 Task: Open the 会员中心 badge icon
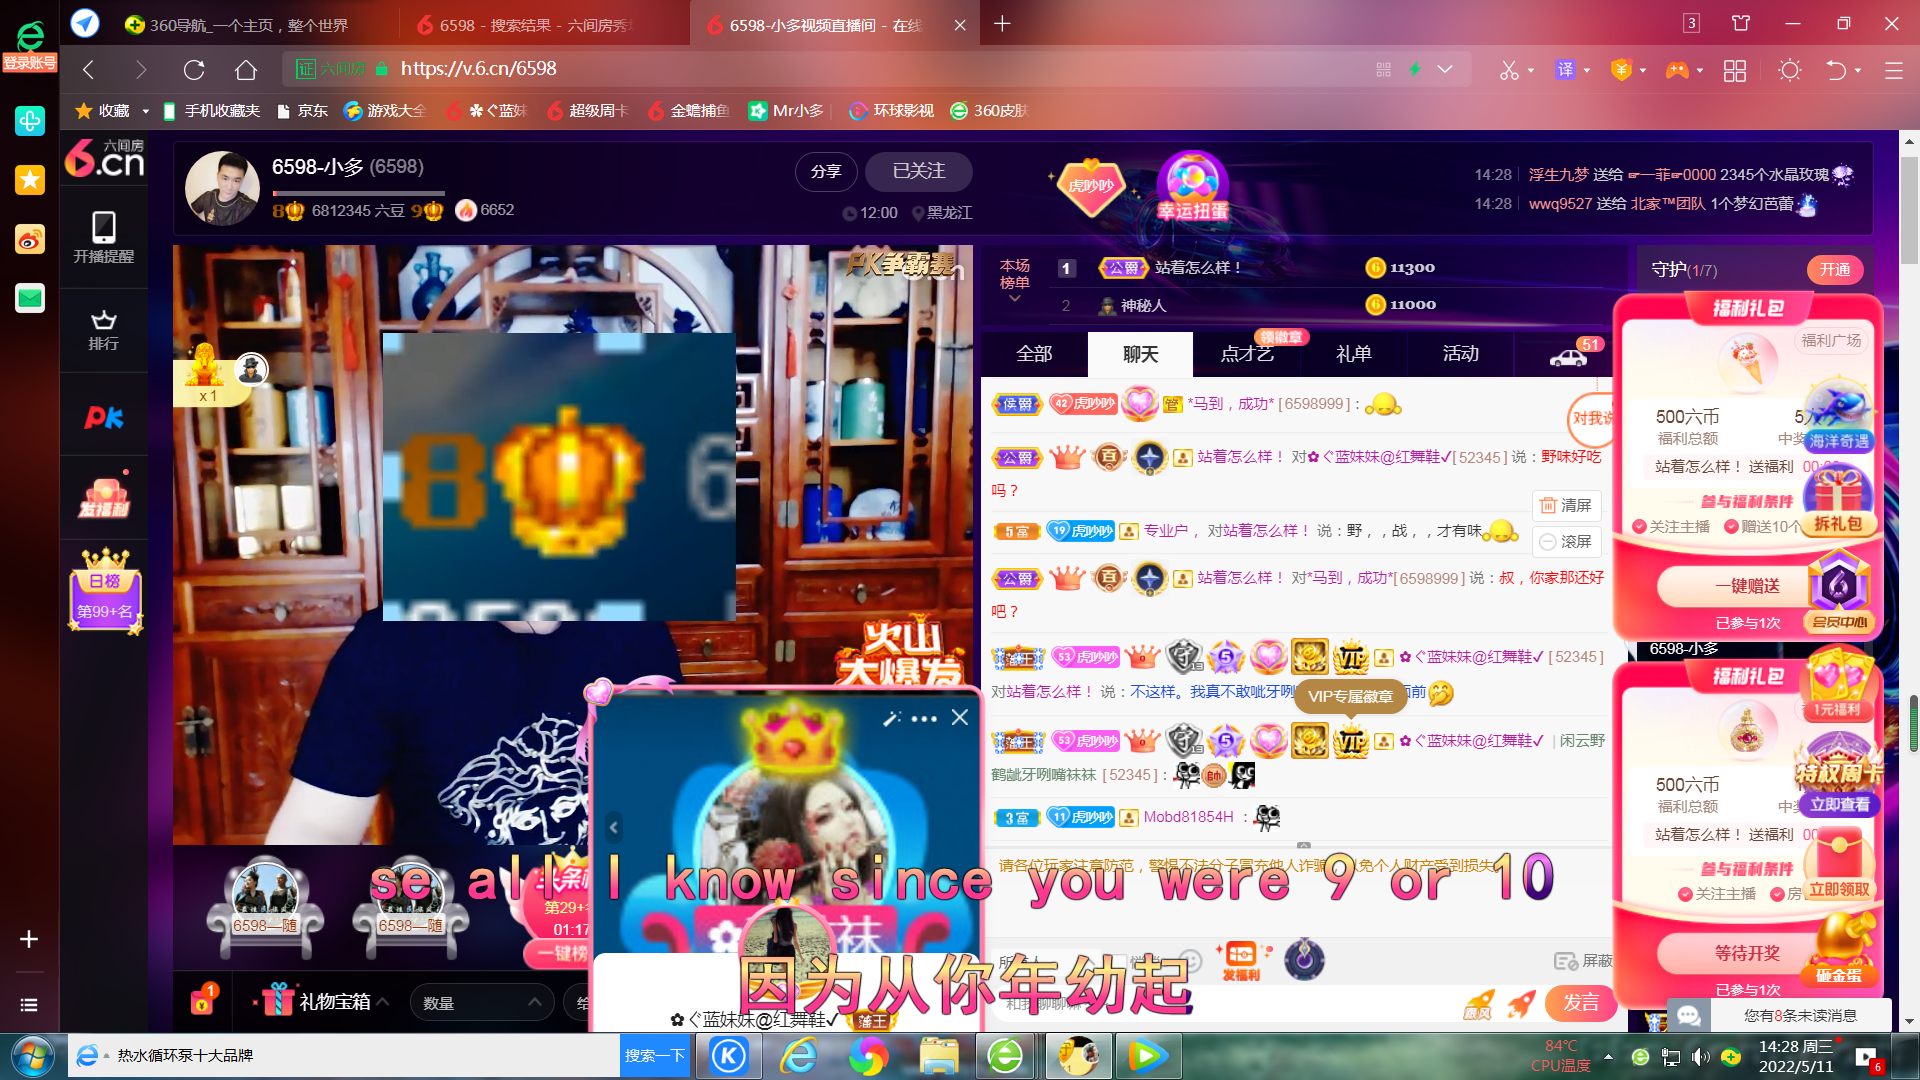pos(1839,594)
